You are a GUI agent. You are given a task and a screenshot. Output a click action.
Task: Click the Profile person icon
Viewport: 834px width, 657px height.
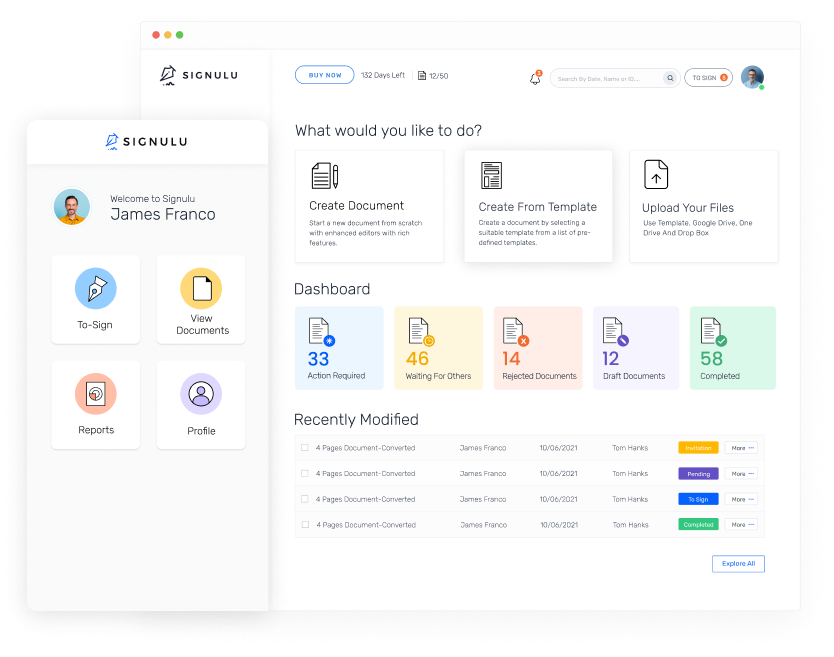pyautogui.click(x=201, y=394)
